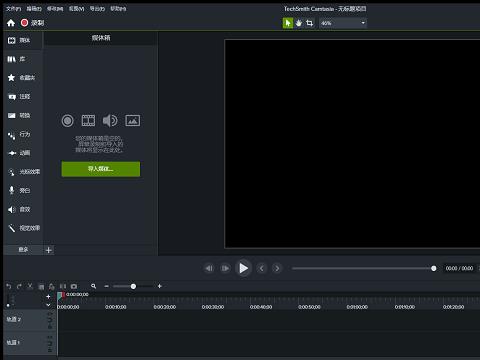
Task: Select the crop tool above the canvas
Action: [x=310, y=23]
